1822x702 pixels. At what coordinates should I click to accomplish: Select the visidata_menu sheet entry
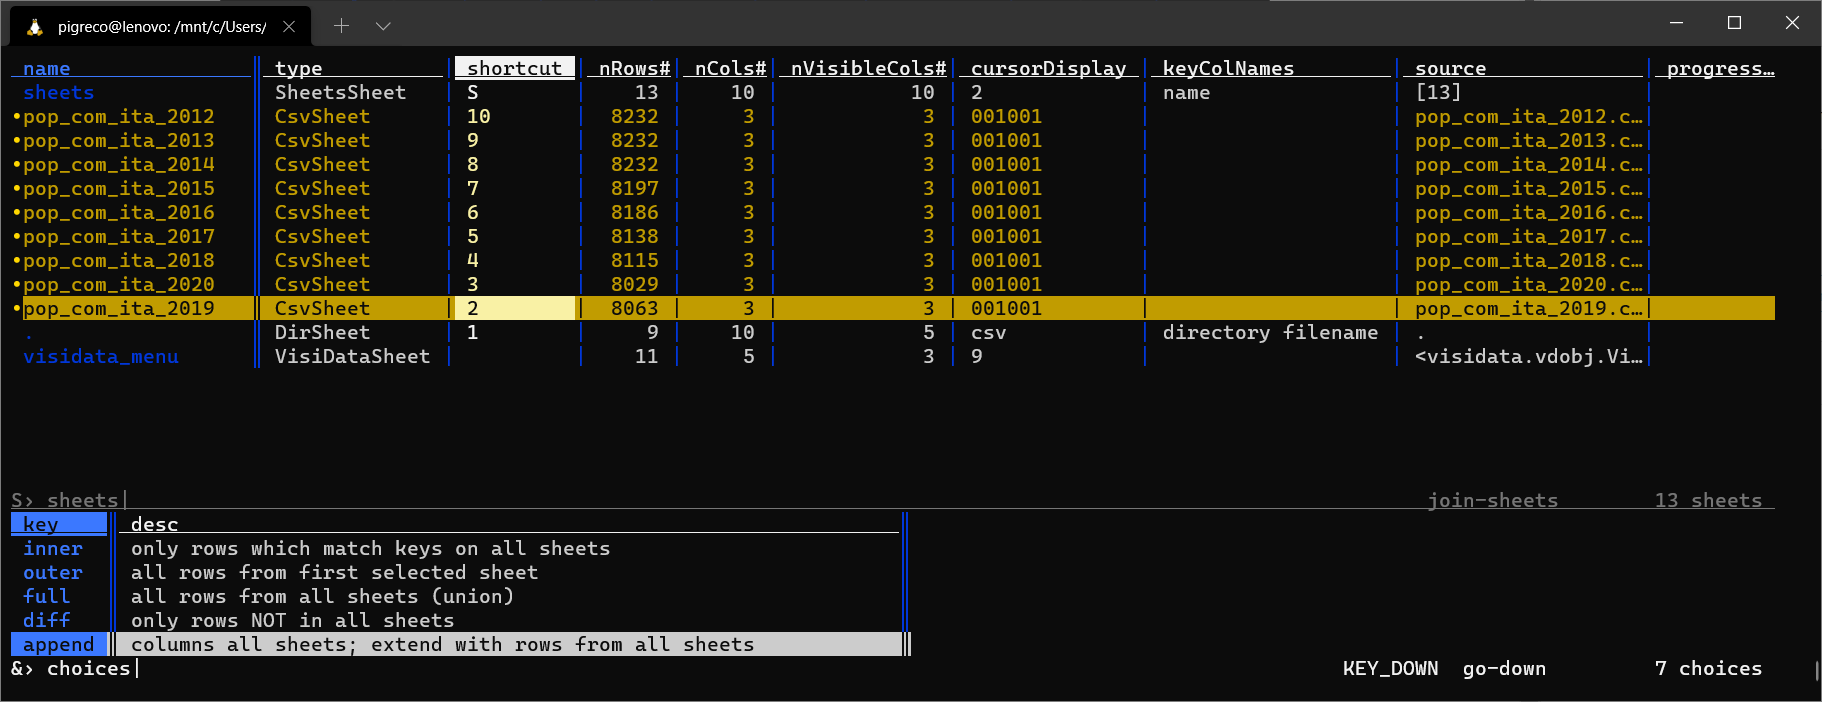100,357
